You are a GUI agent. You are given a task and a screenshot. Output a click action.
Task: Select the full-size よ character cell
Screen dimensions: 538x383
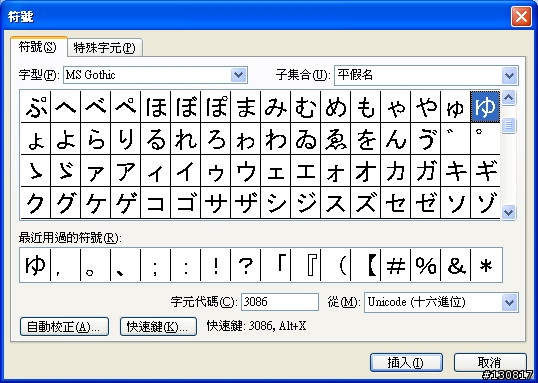click(66, 139)
